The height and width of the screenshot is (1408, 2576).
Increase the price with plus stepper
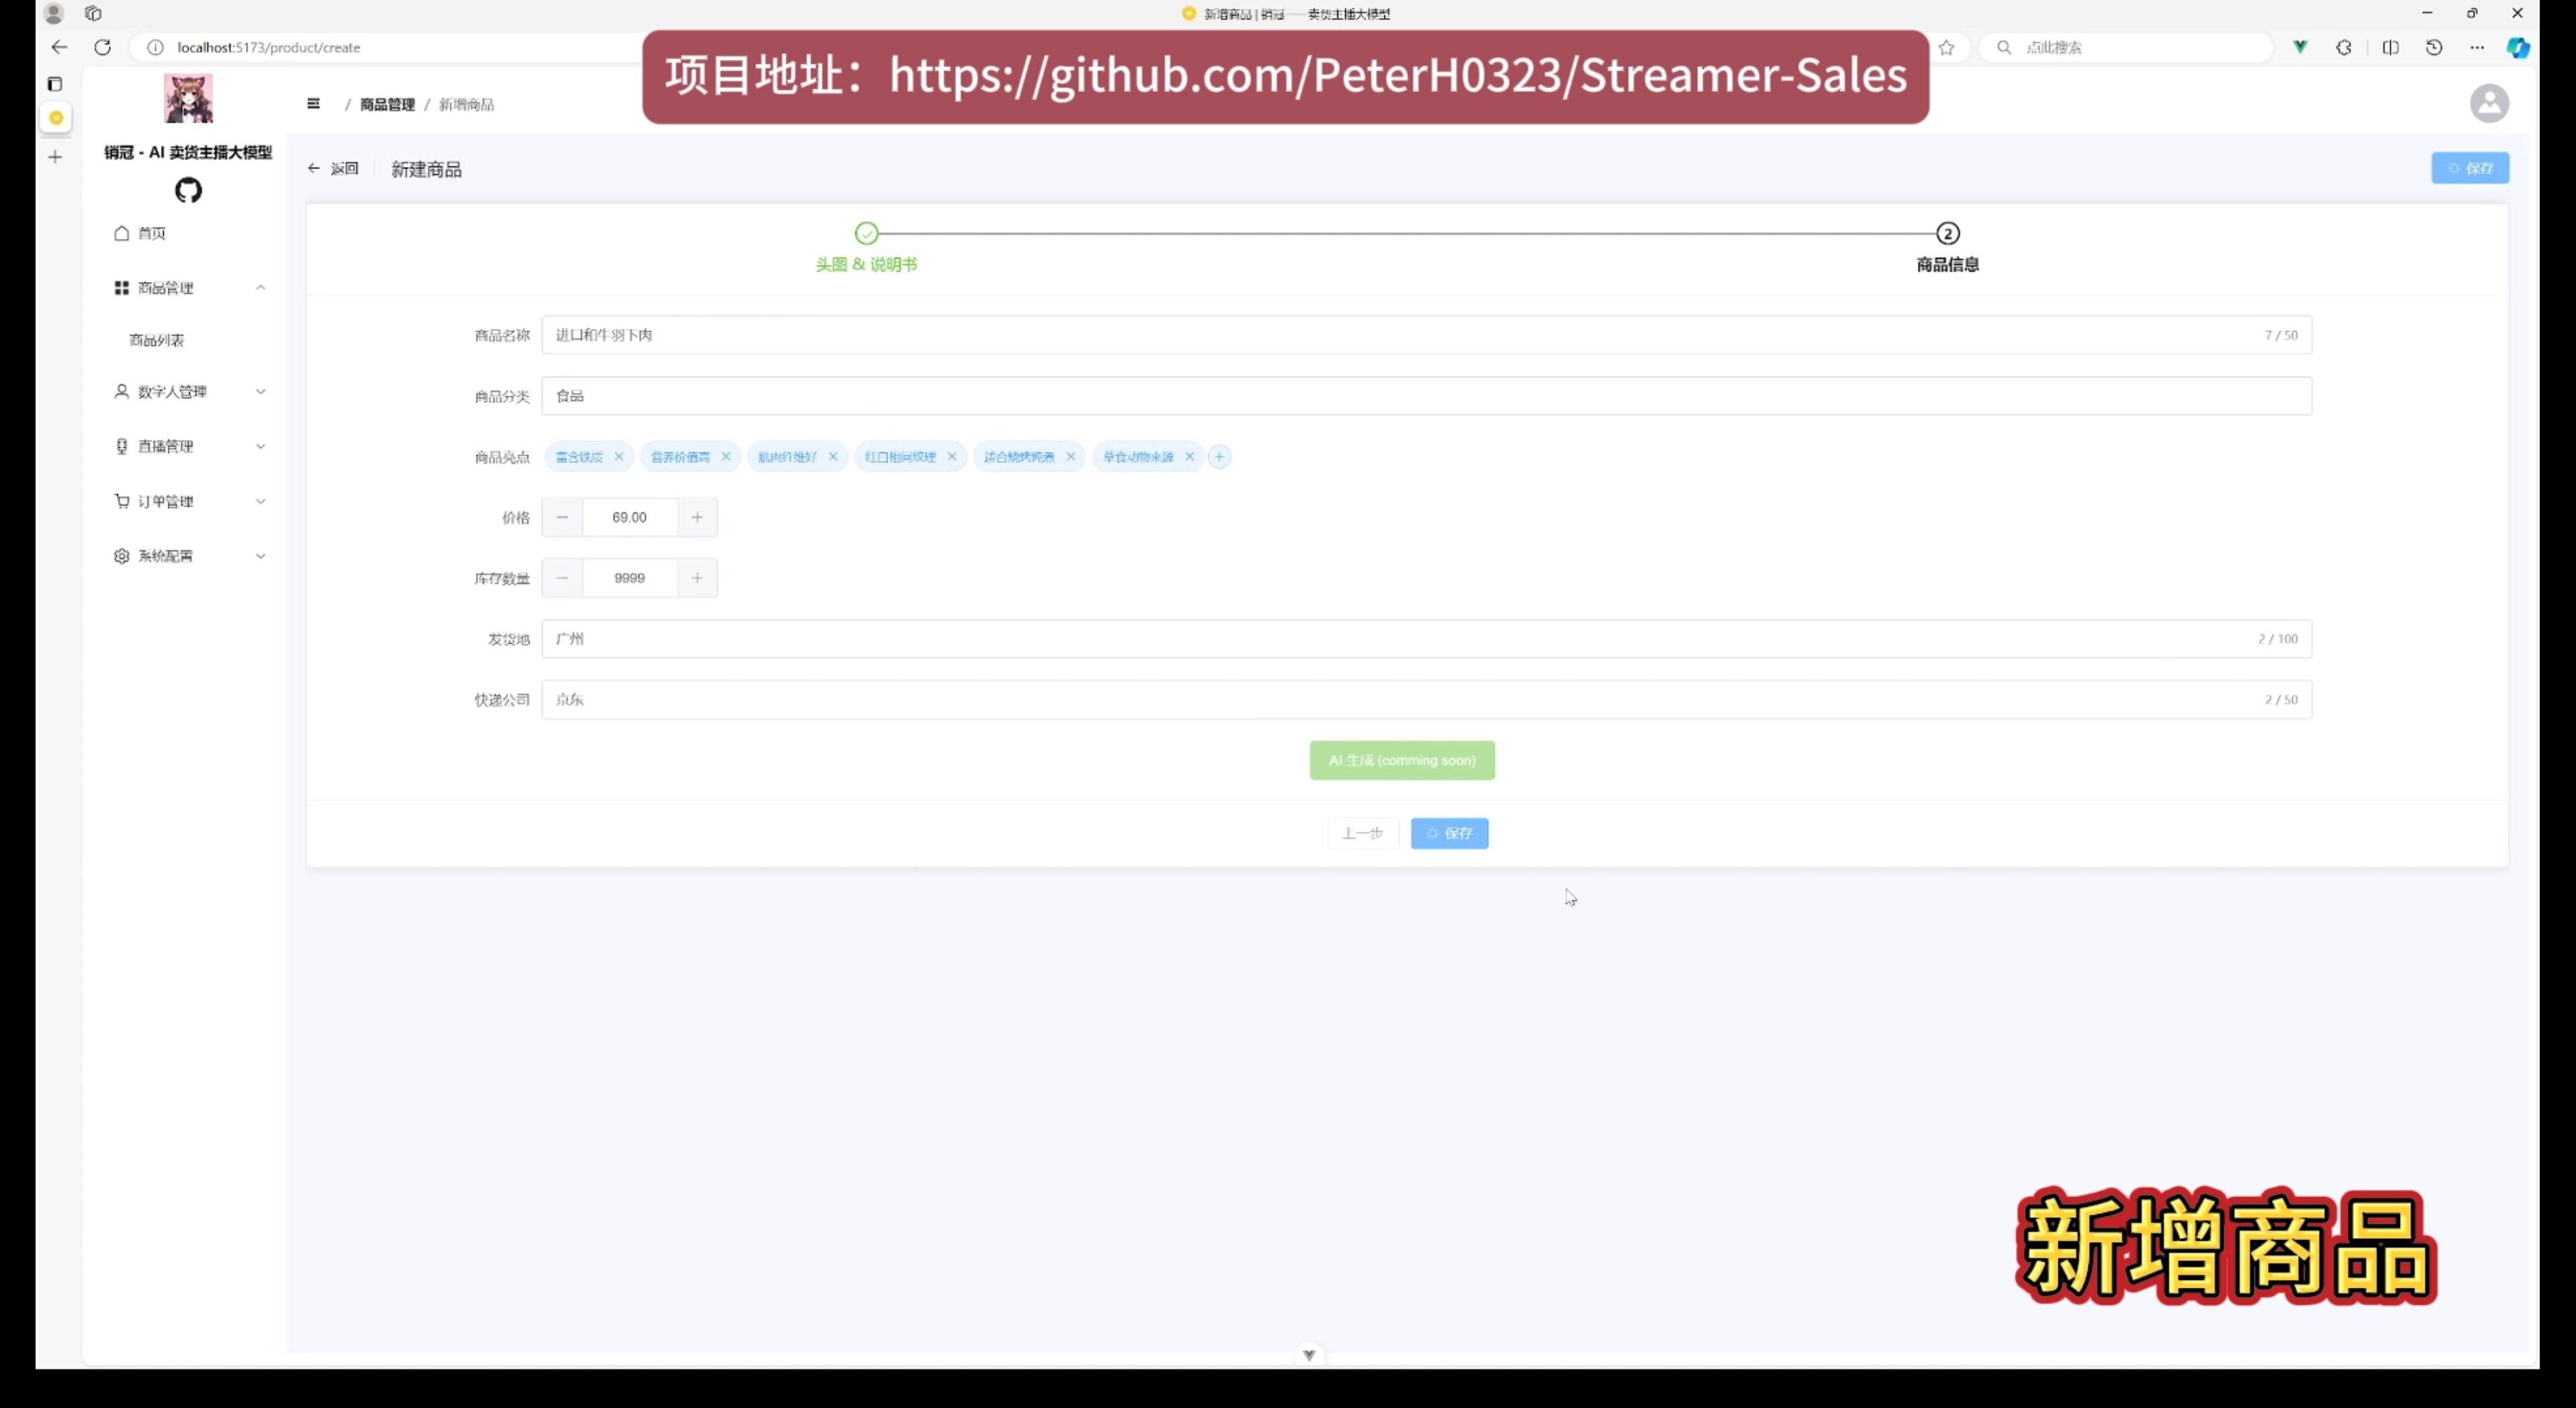pos(697,517)
